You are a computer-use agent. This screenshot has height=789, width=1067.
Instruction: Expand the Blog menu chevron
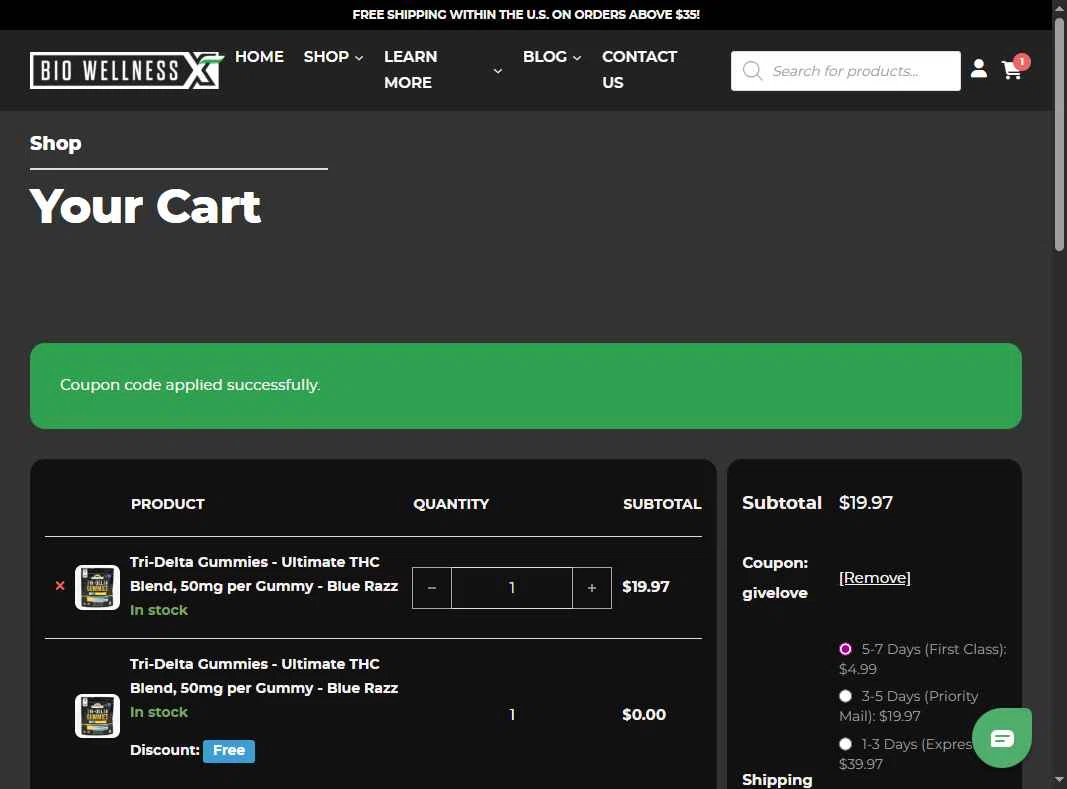(576, 58)
